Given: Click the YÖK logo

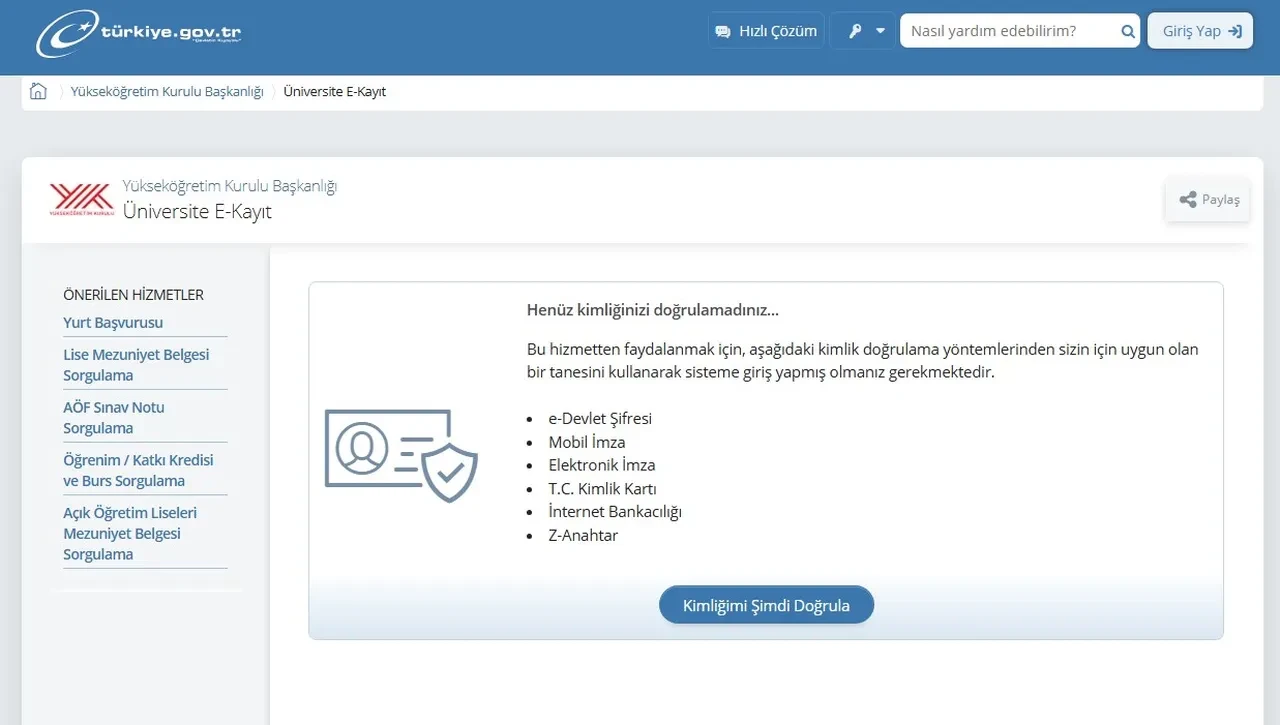Looking at the screenshot, I should pyautogui.click(x=81, y=199).
